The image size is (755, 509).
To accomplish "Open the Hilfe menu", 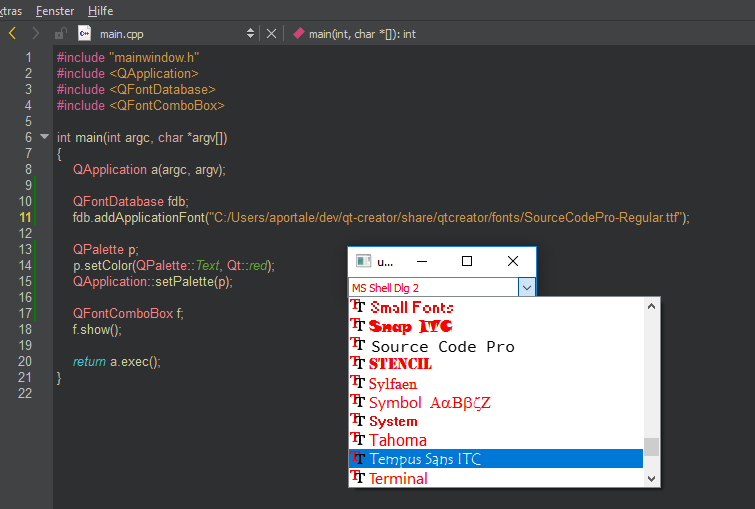I will [x=100, y=10].
